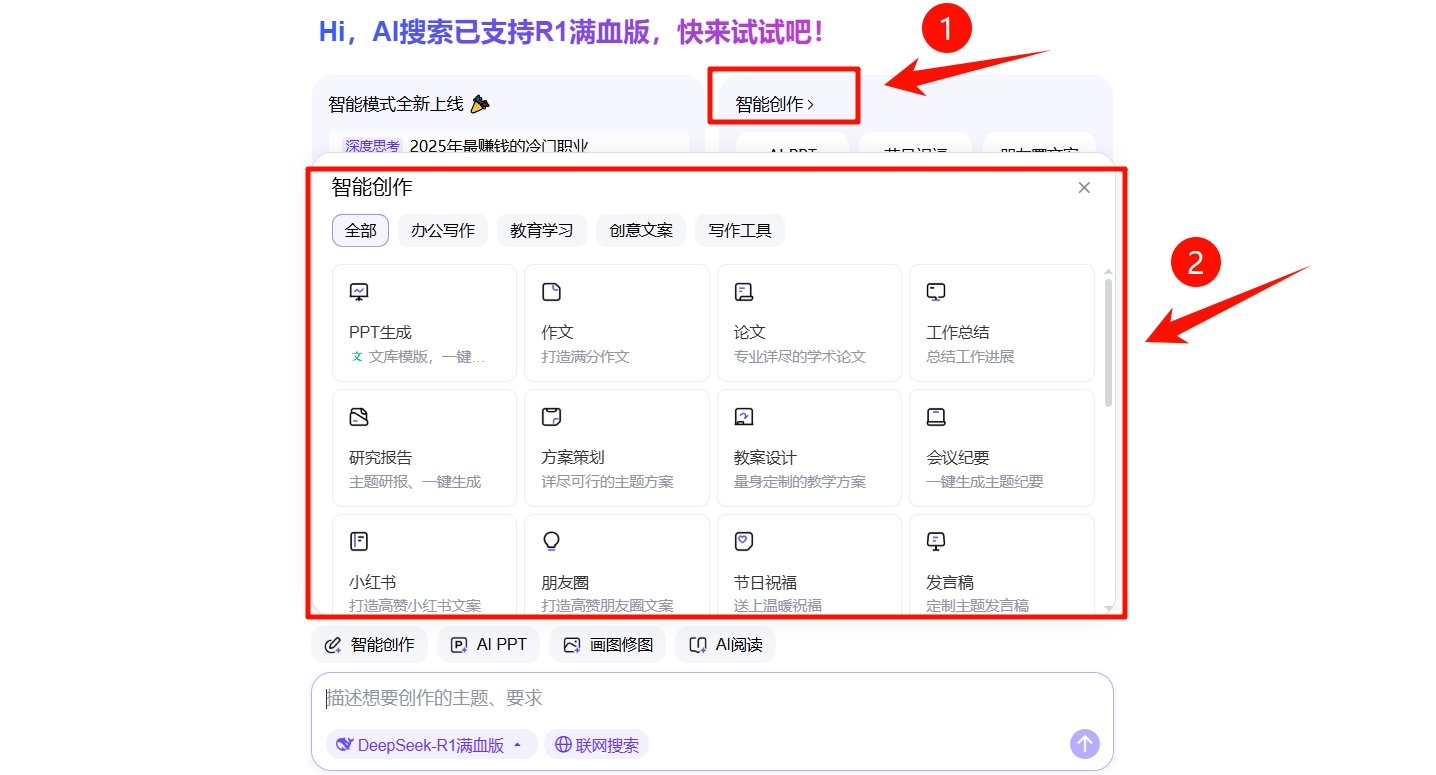Open the DeepSeek-R1满血版 model dropdown
1436x775 pixels.
tap(430, 745)
